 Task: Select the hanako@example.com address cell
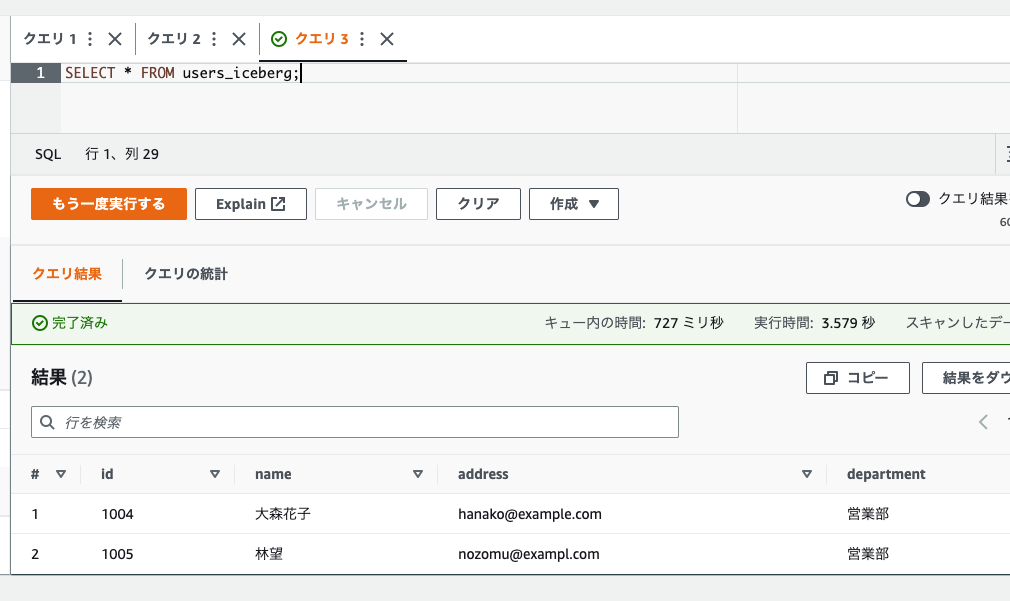coord(529,514)
